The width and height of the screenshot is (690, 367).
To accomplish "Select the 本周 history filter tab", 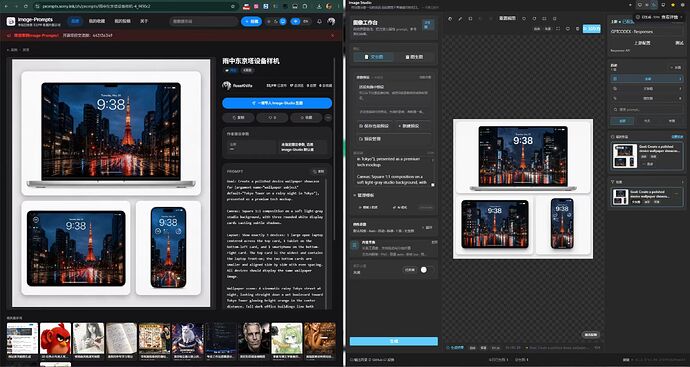I will coord(672,121).
